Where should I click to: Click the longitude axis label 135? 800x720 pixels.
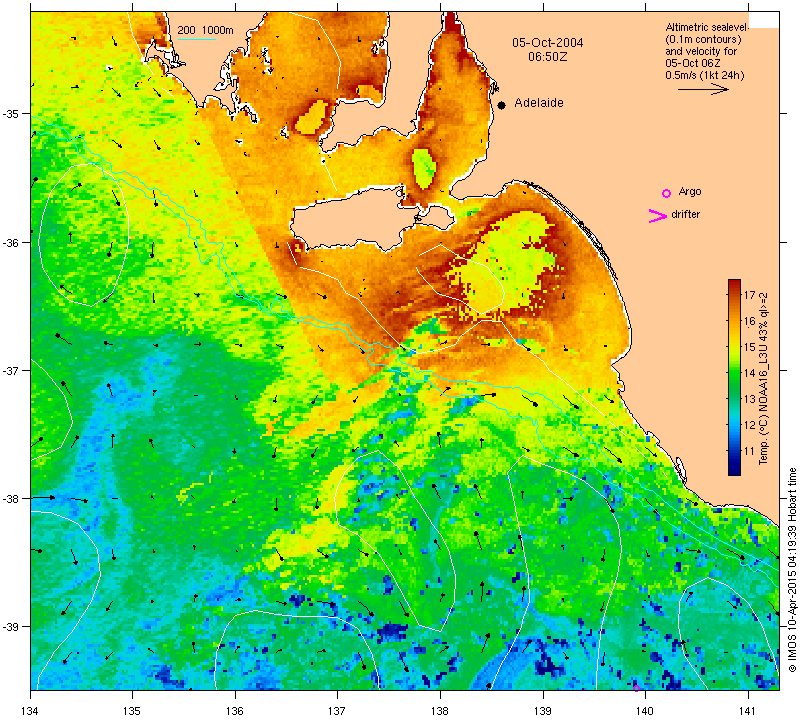tap(133, 711)
